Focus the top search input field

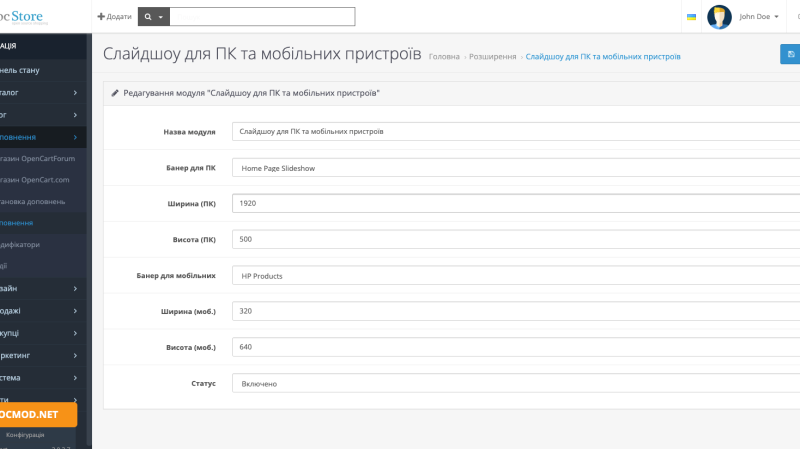262,17
